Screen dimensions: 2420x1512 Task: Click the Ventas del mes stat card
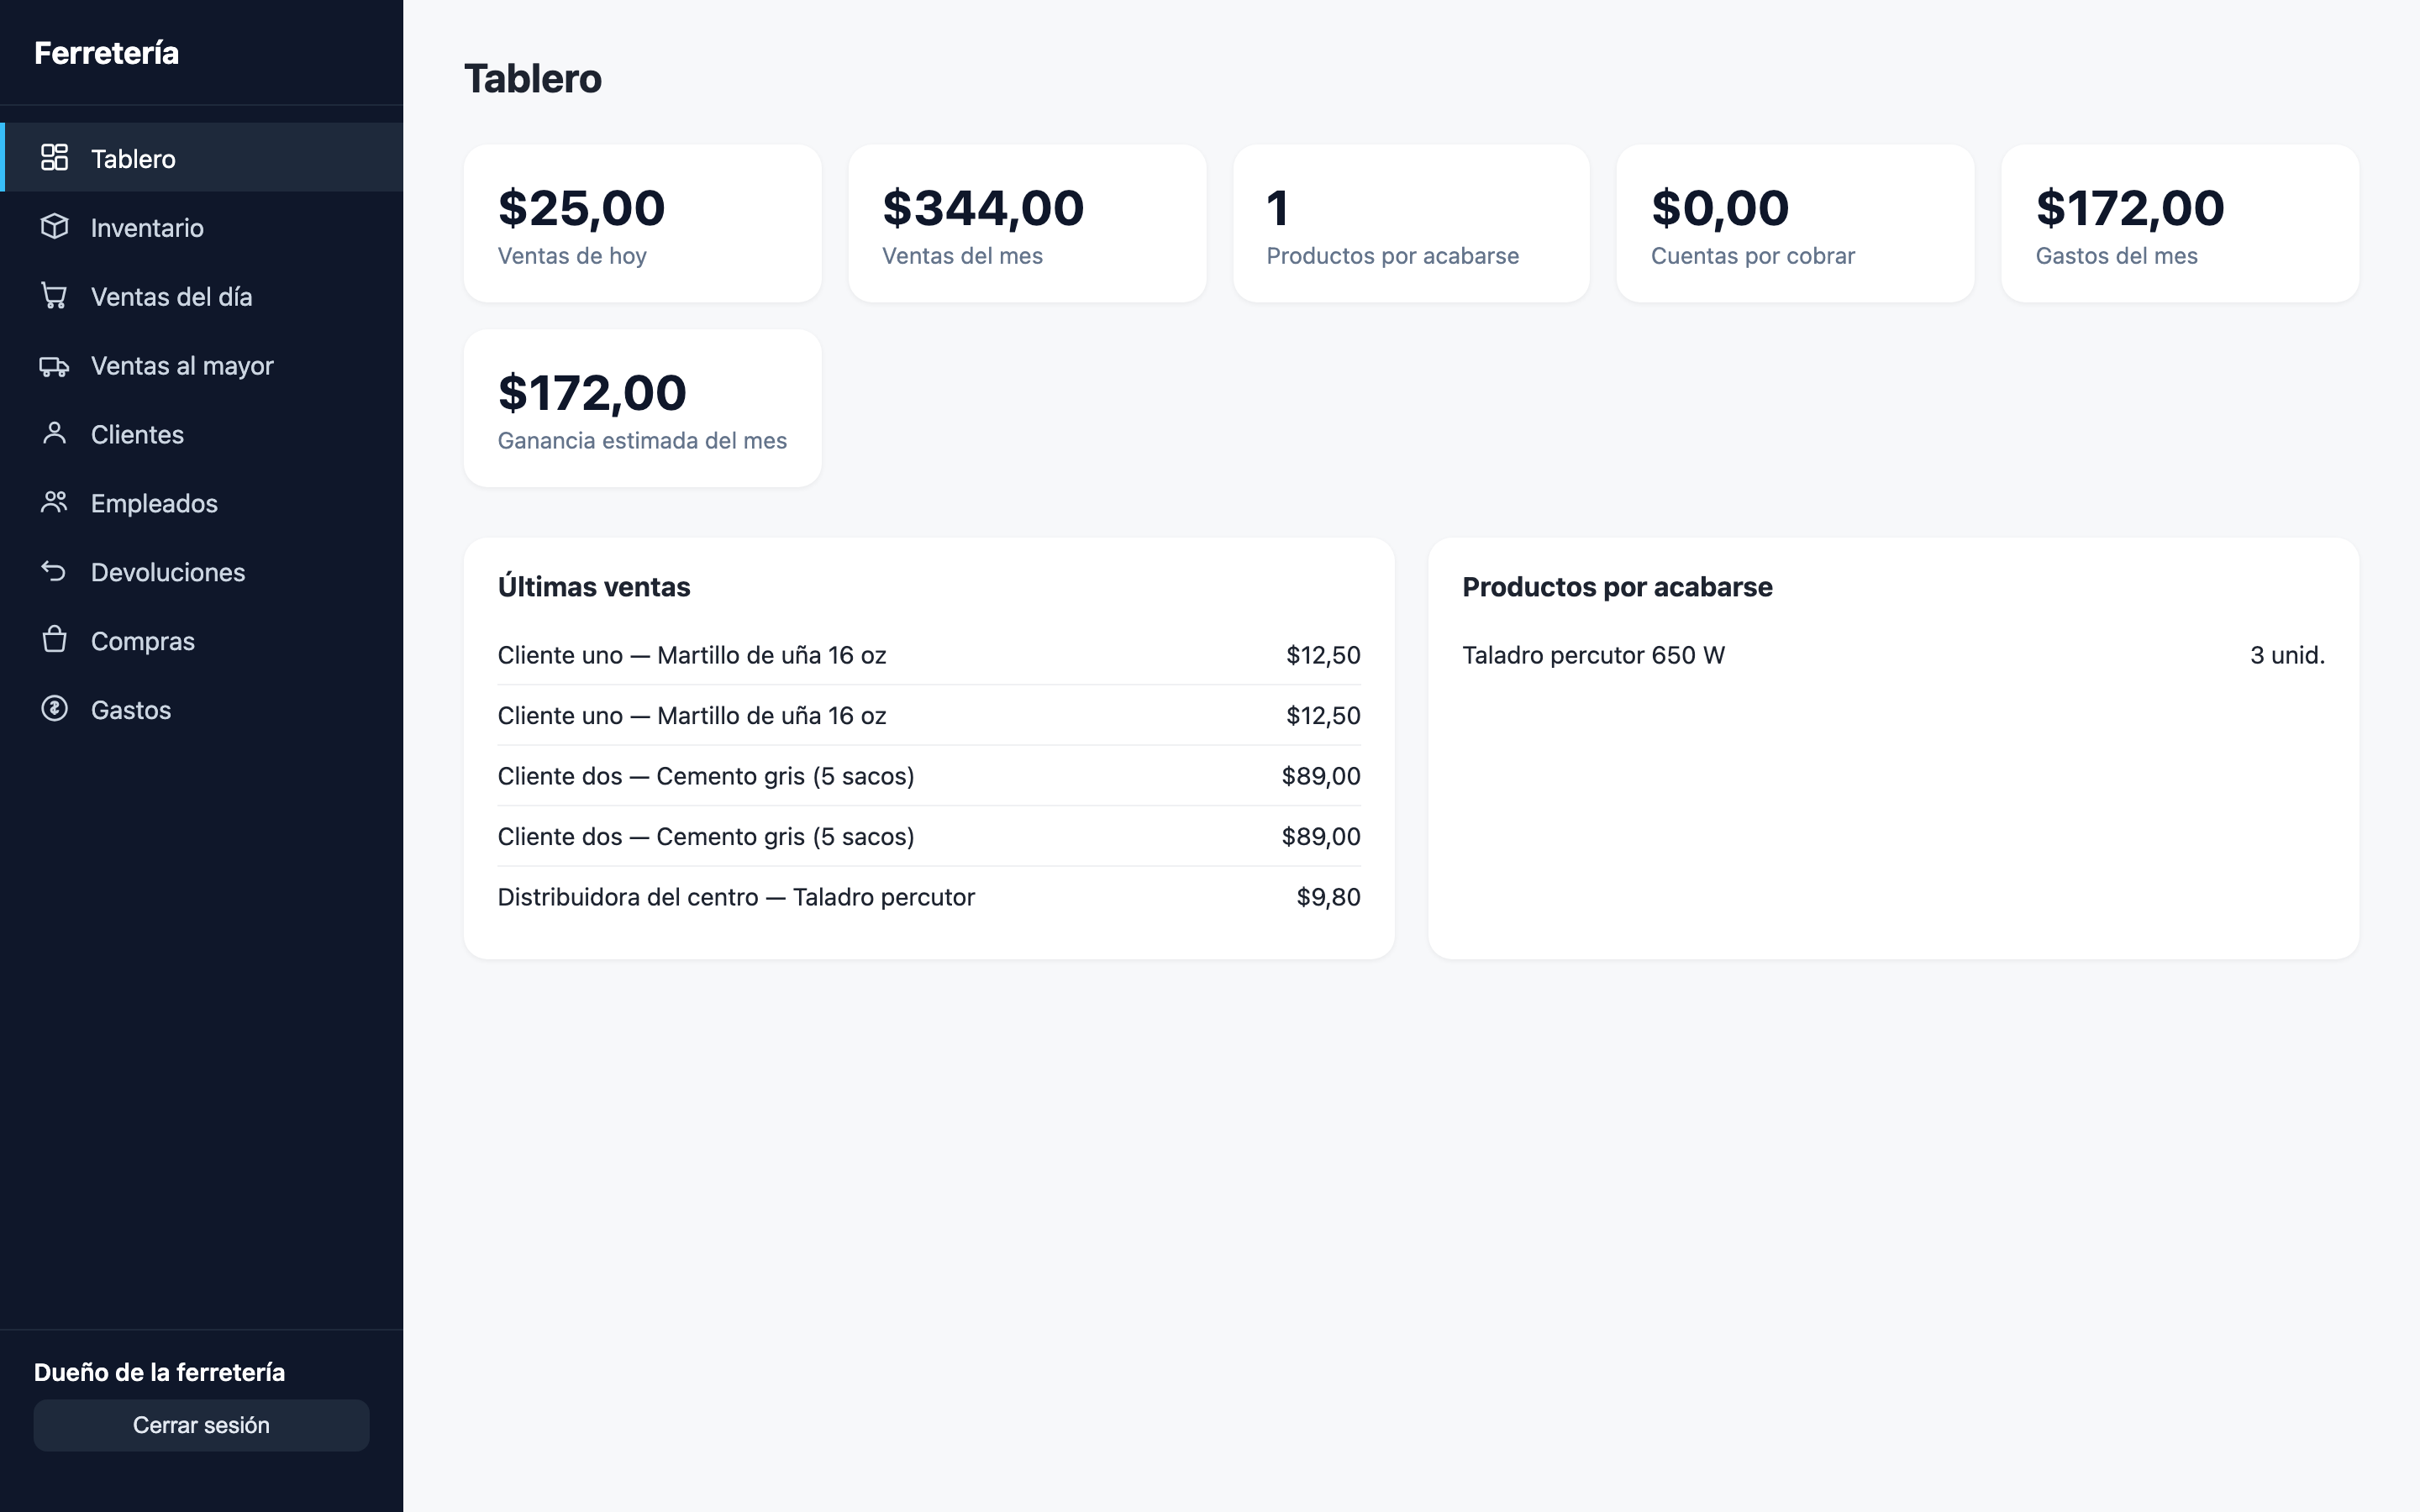pos(1027,224)
